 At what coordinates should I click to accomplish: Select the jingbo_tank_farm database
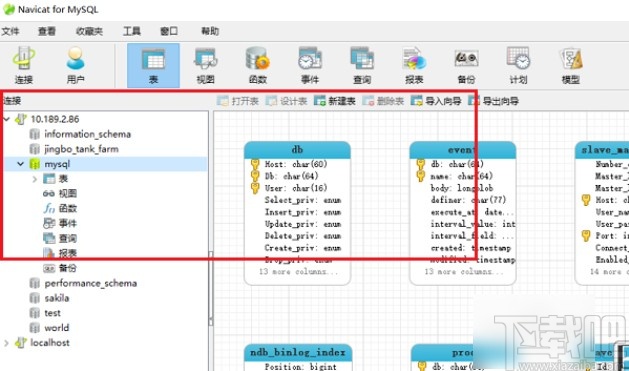(81, 149)
